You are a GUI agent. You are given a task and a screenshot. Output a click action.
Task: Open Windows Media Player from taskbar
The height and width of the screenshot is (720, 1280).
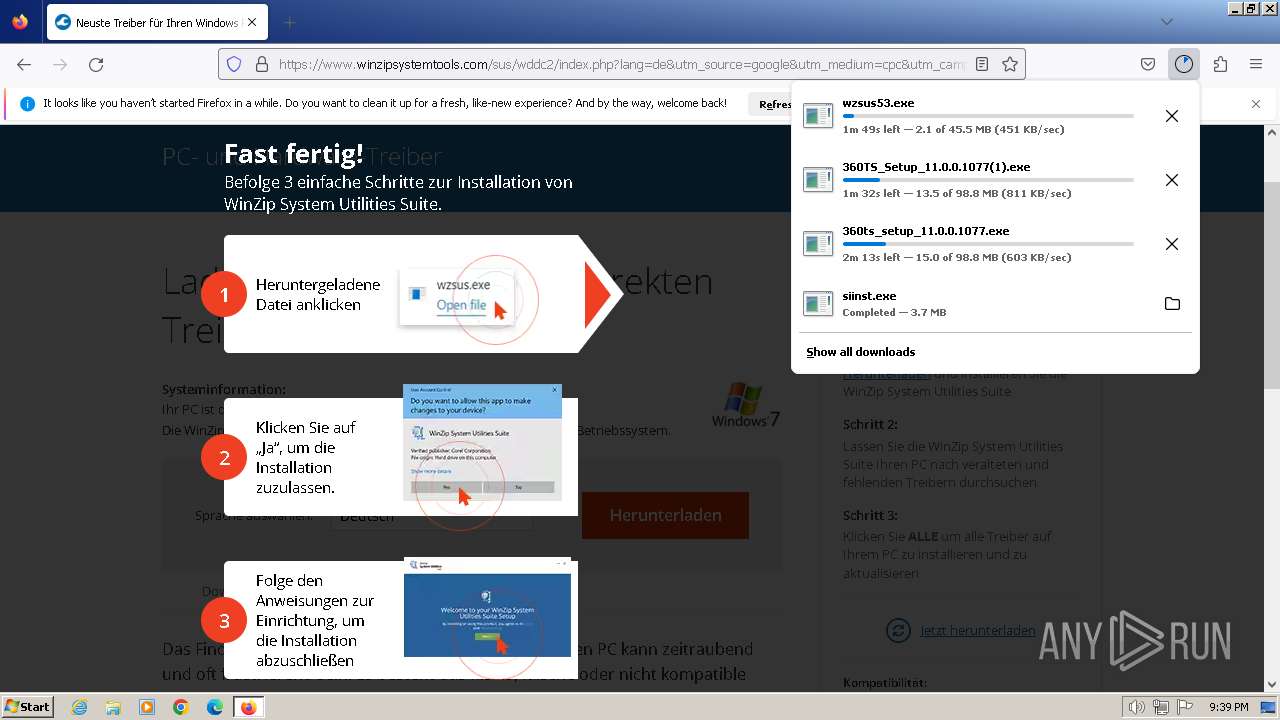[147, 707]
